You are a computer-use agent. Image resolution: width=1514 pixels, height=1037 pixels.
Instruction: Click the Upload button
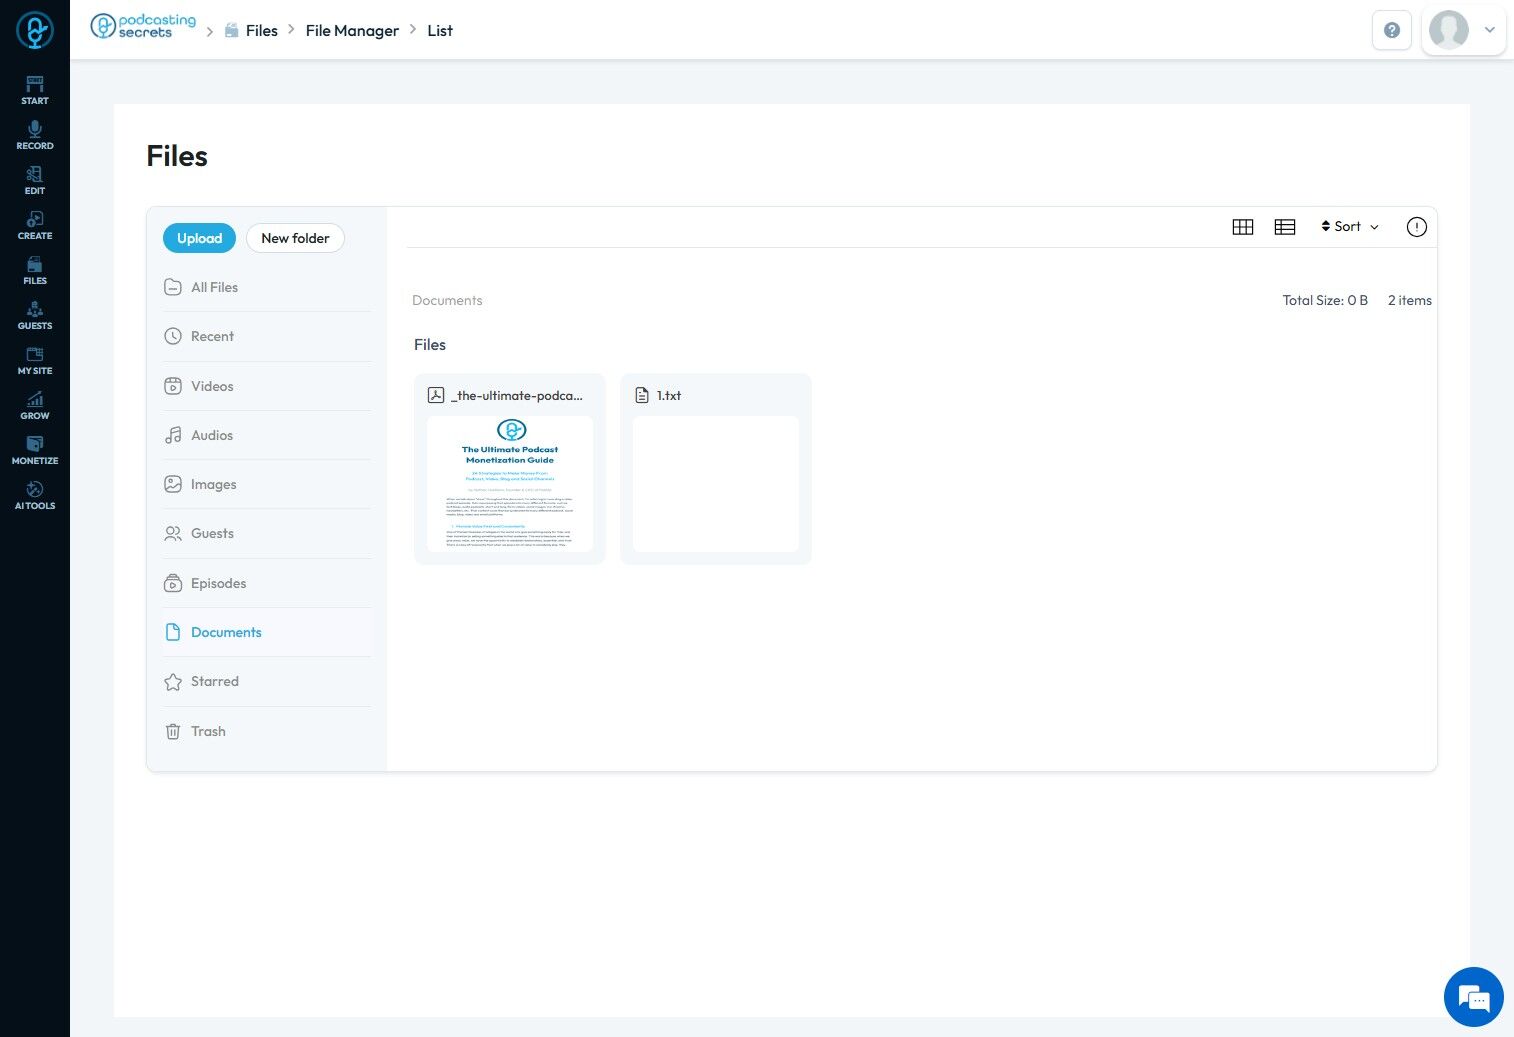[x=199, y=238]
